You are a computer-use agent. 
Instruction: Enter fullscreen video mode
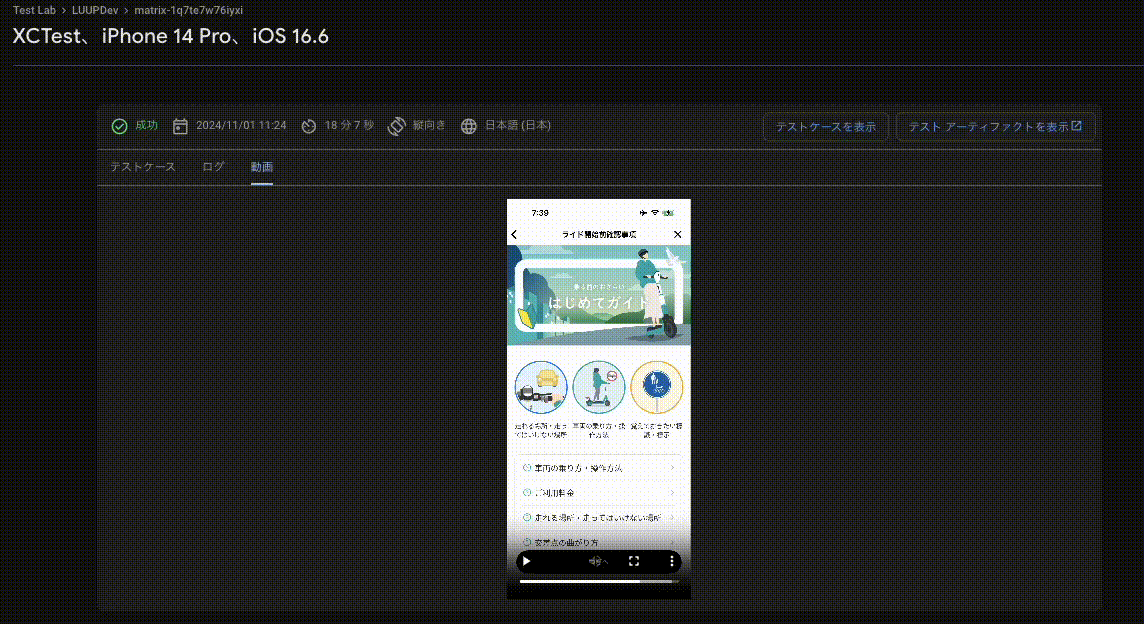[x=634, y=561]
